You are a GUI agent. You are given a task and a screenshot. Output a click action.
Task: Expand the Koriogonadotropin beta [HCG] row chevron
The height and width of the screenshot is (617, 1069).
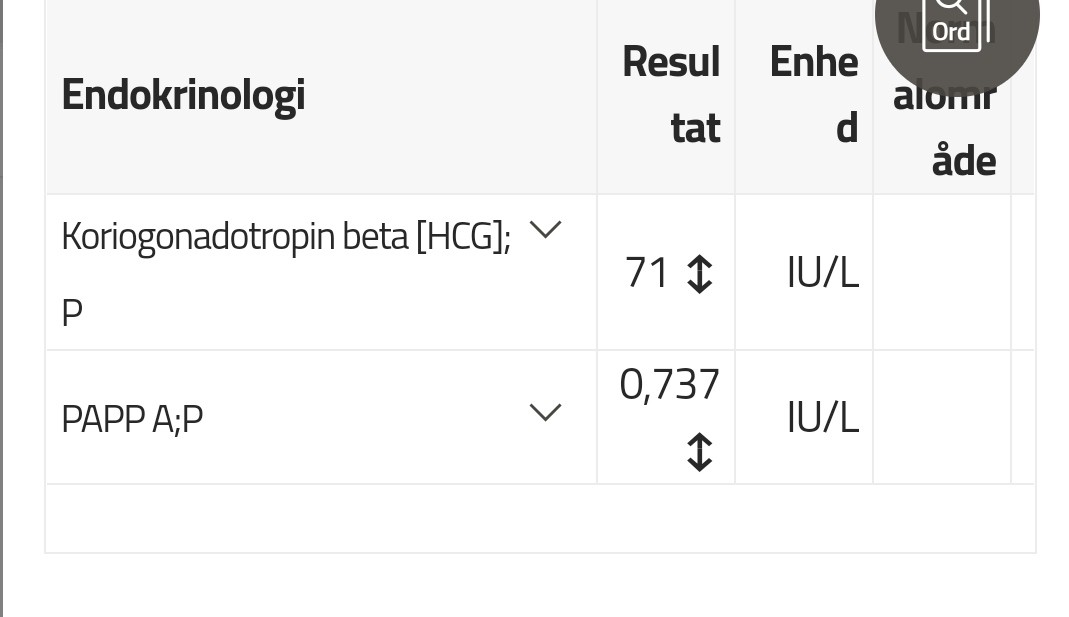tap(545, 230)
